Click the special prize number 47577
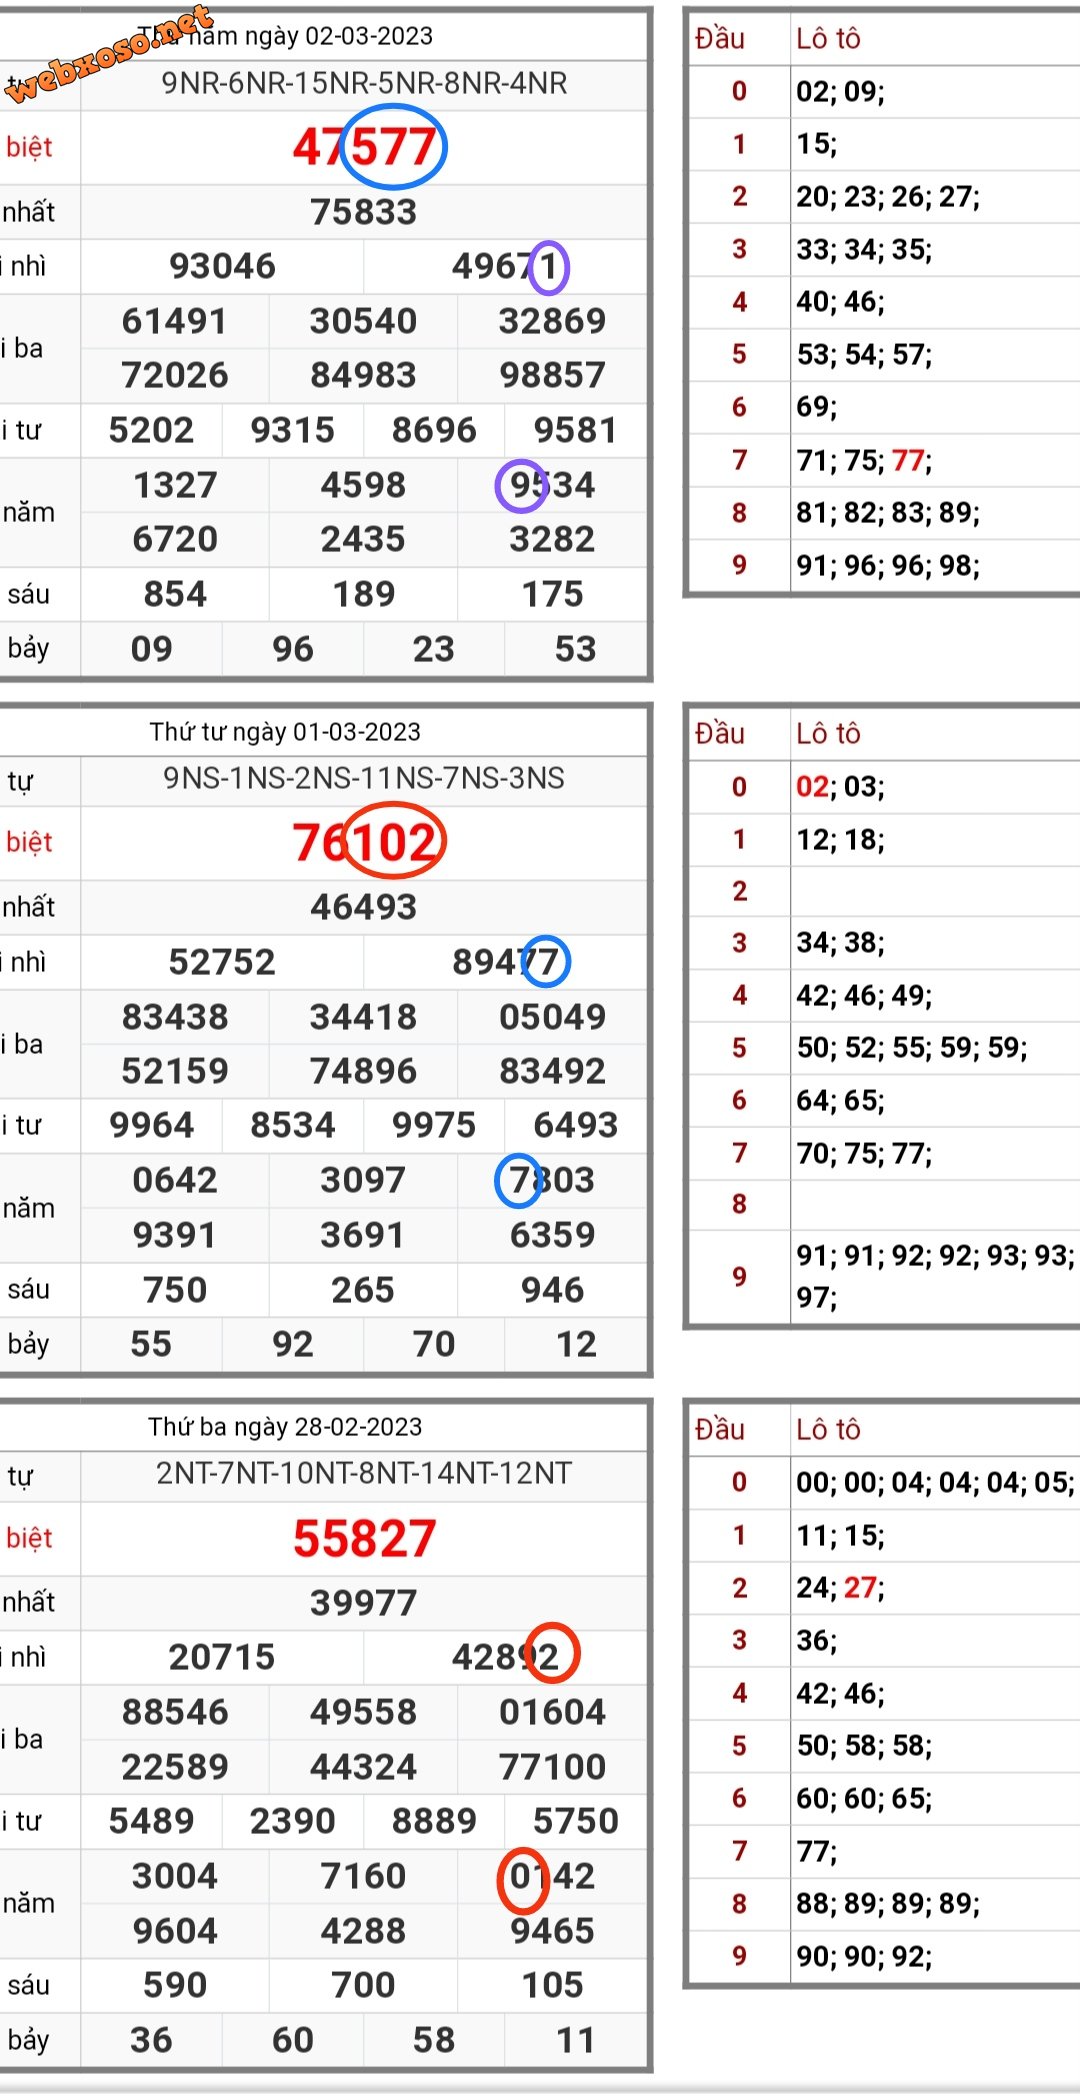Viewport: 1080px width, 2096px height. [365, 147]
